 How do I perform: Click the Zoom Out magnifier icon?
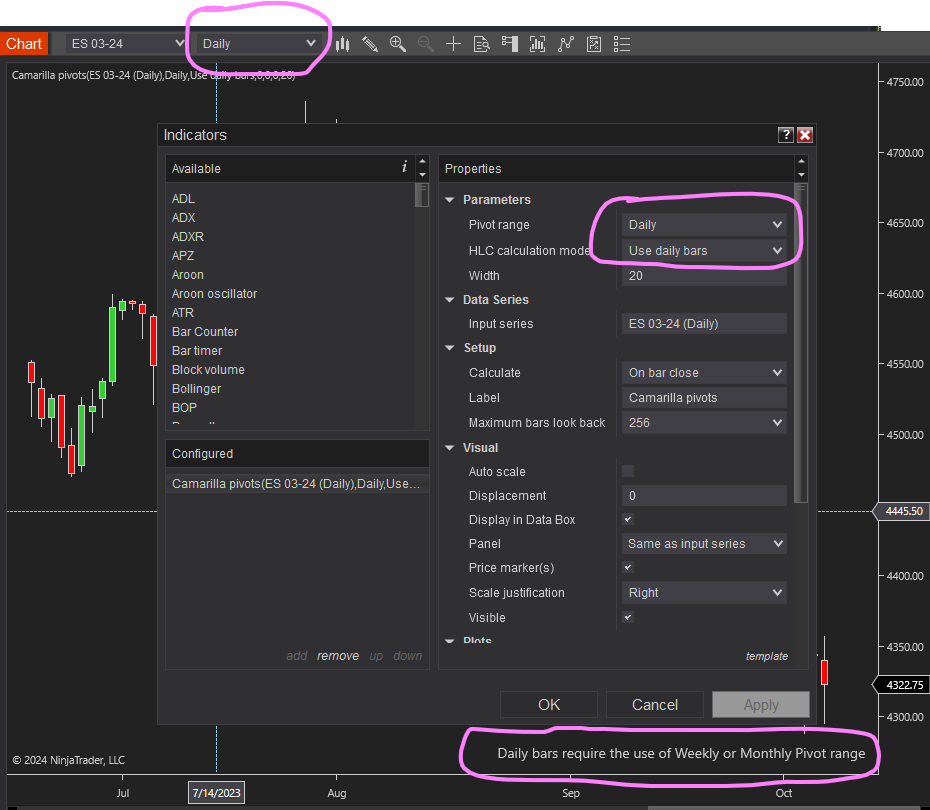[x=425, y=44]
